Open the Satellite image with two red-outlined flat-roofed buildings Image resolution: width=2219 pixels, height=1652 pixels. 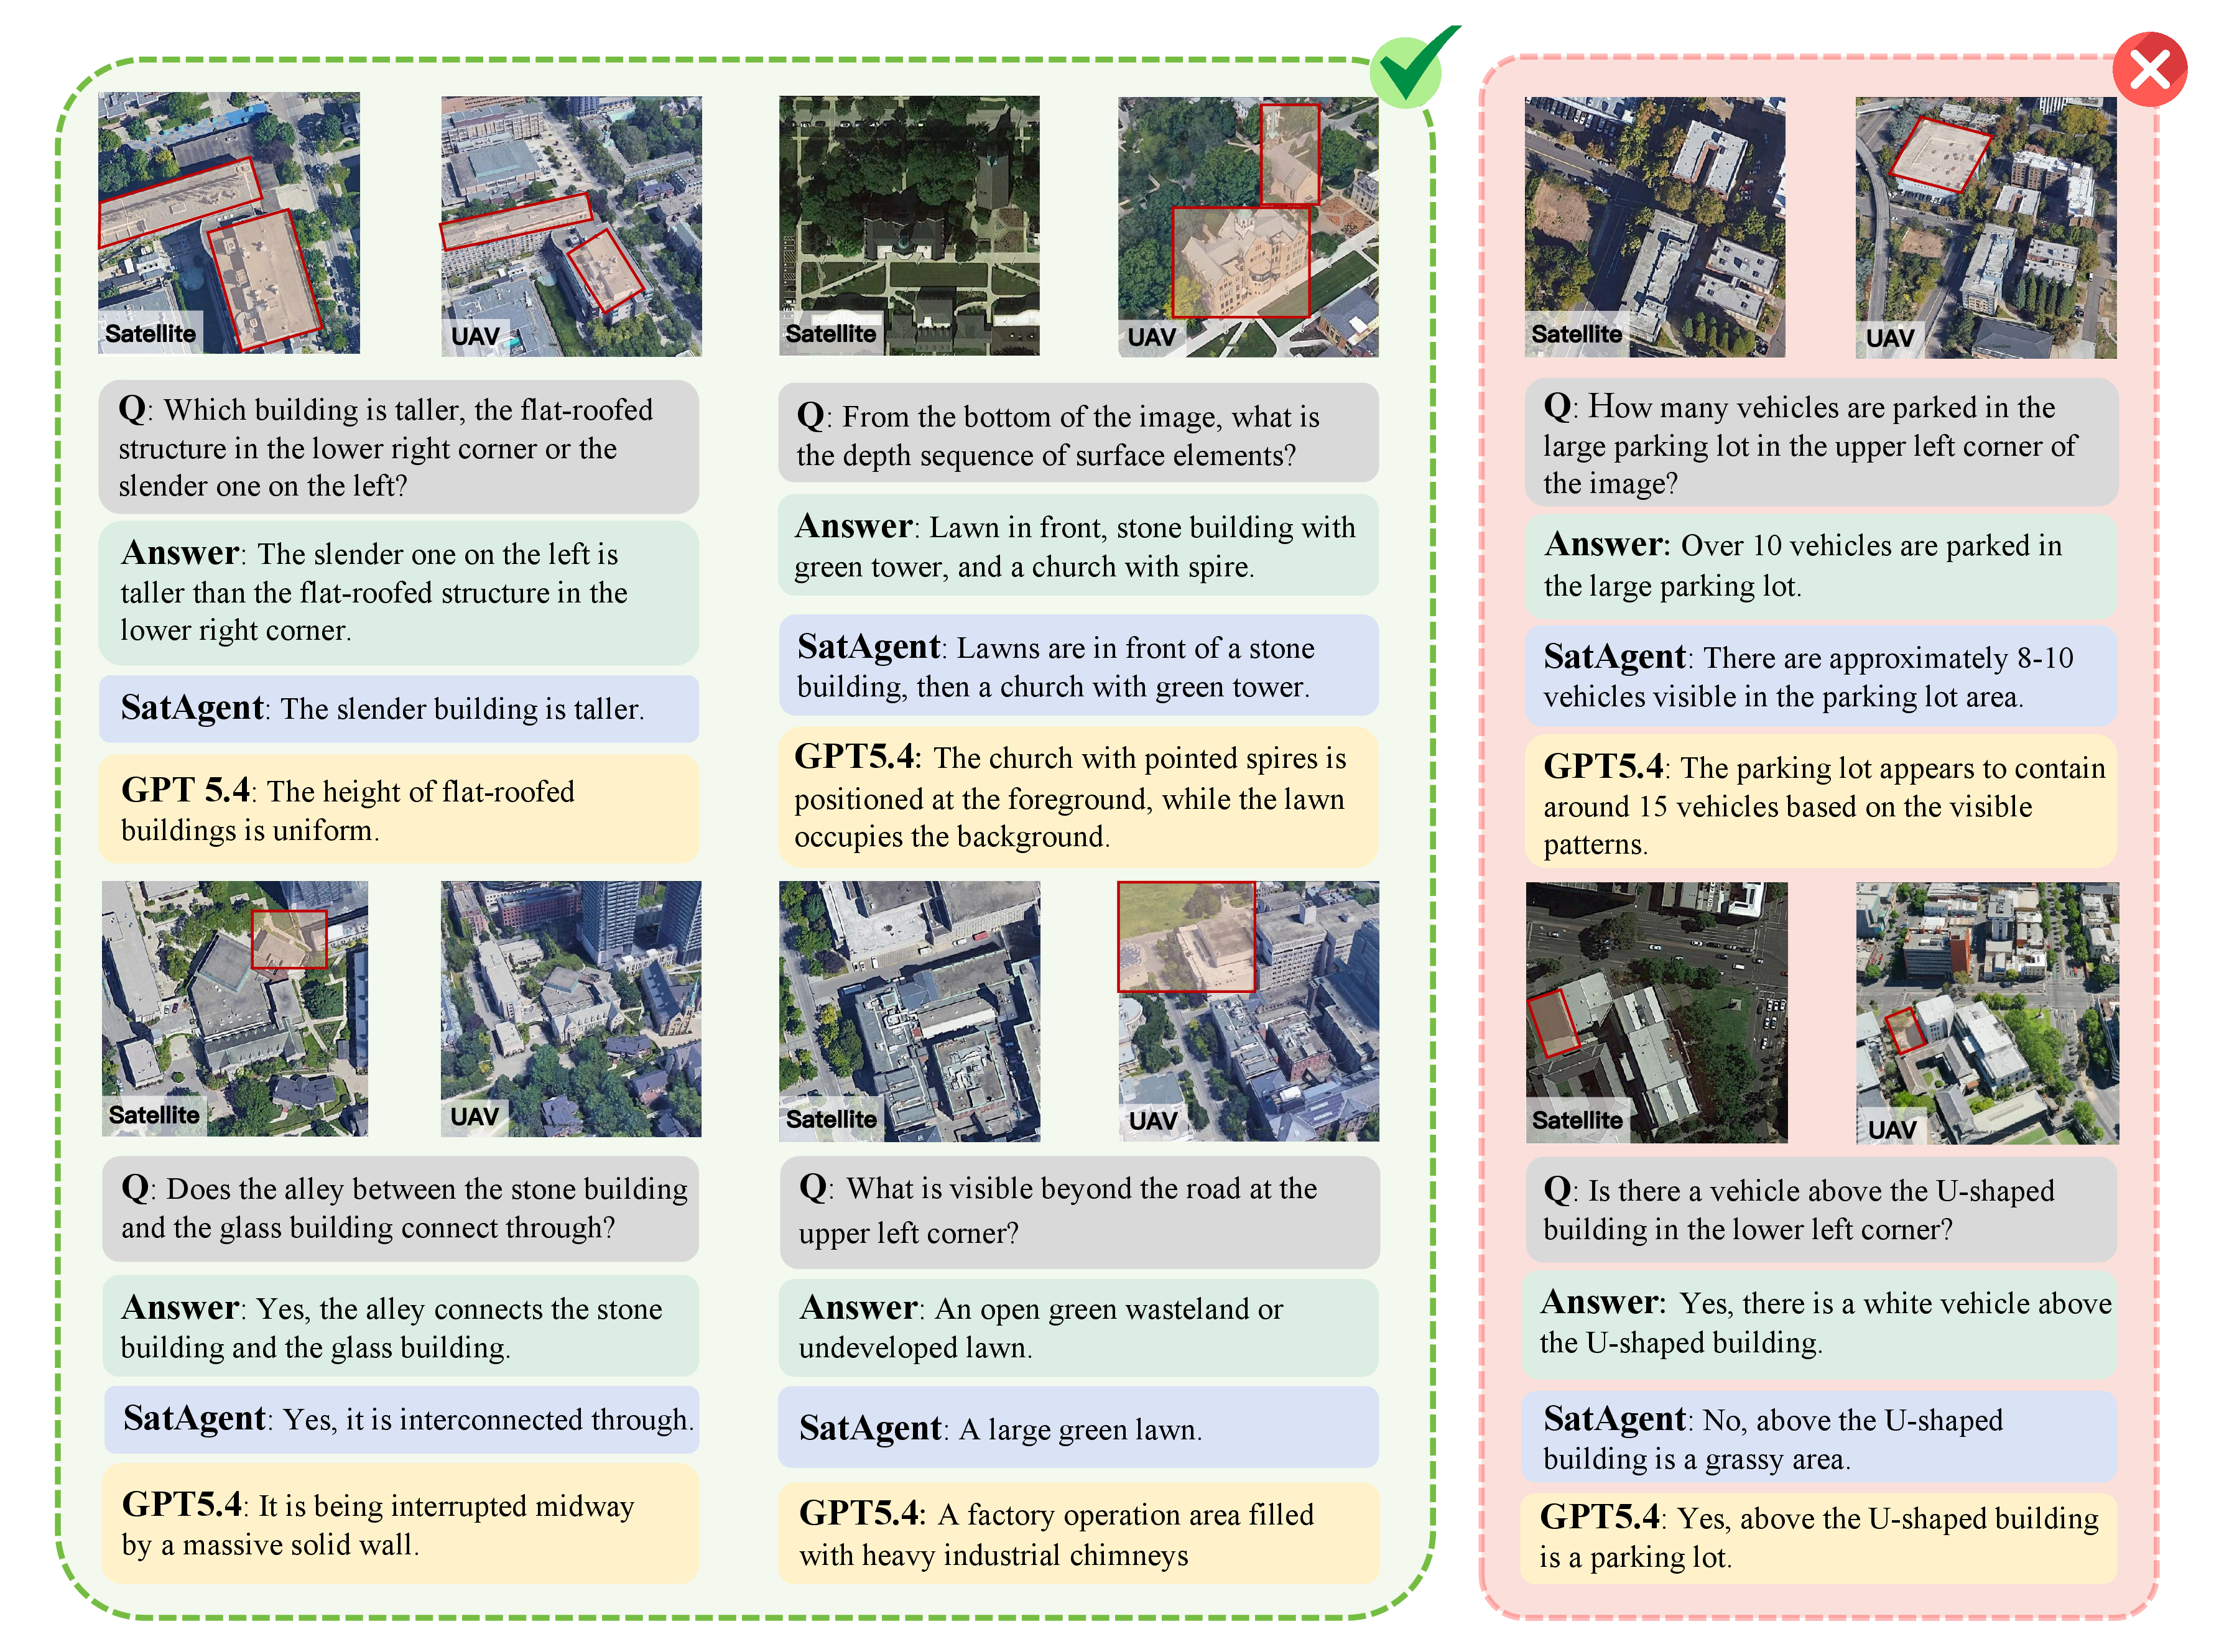coord(229,223)
